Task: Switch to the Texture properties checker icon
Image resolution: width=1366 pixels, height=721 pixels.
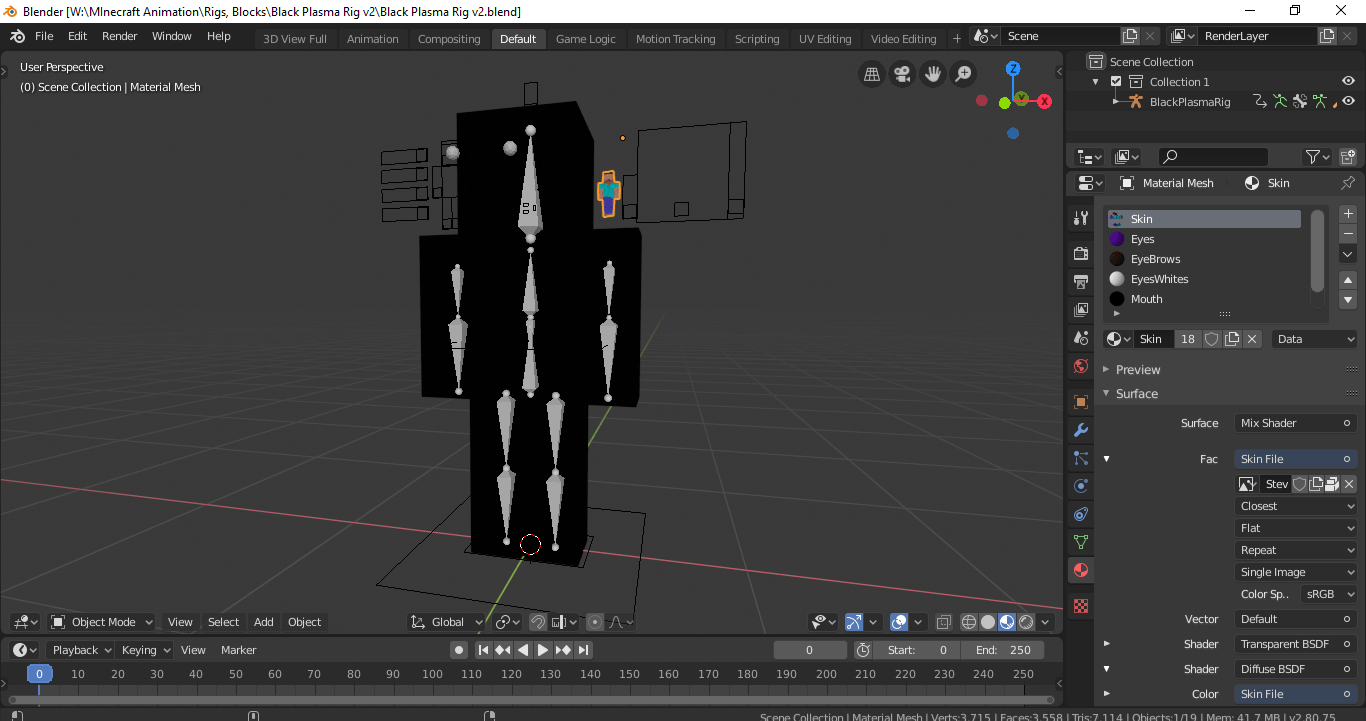Action: click(x=1080, y=605)
